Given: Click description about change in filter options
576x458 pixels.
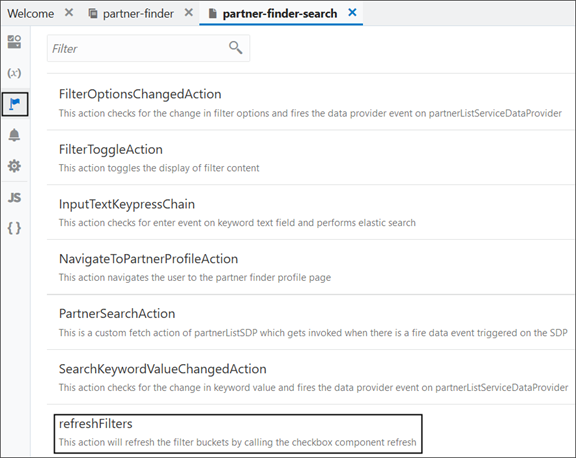Looking at the screenshot, I should (x=310, y=113).
